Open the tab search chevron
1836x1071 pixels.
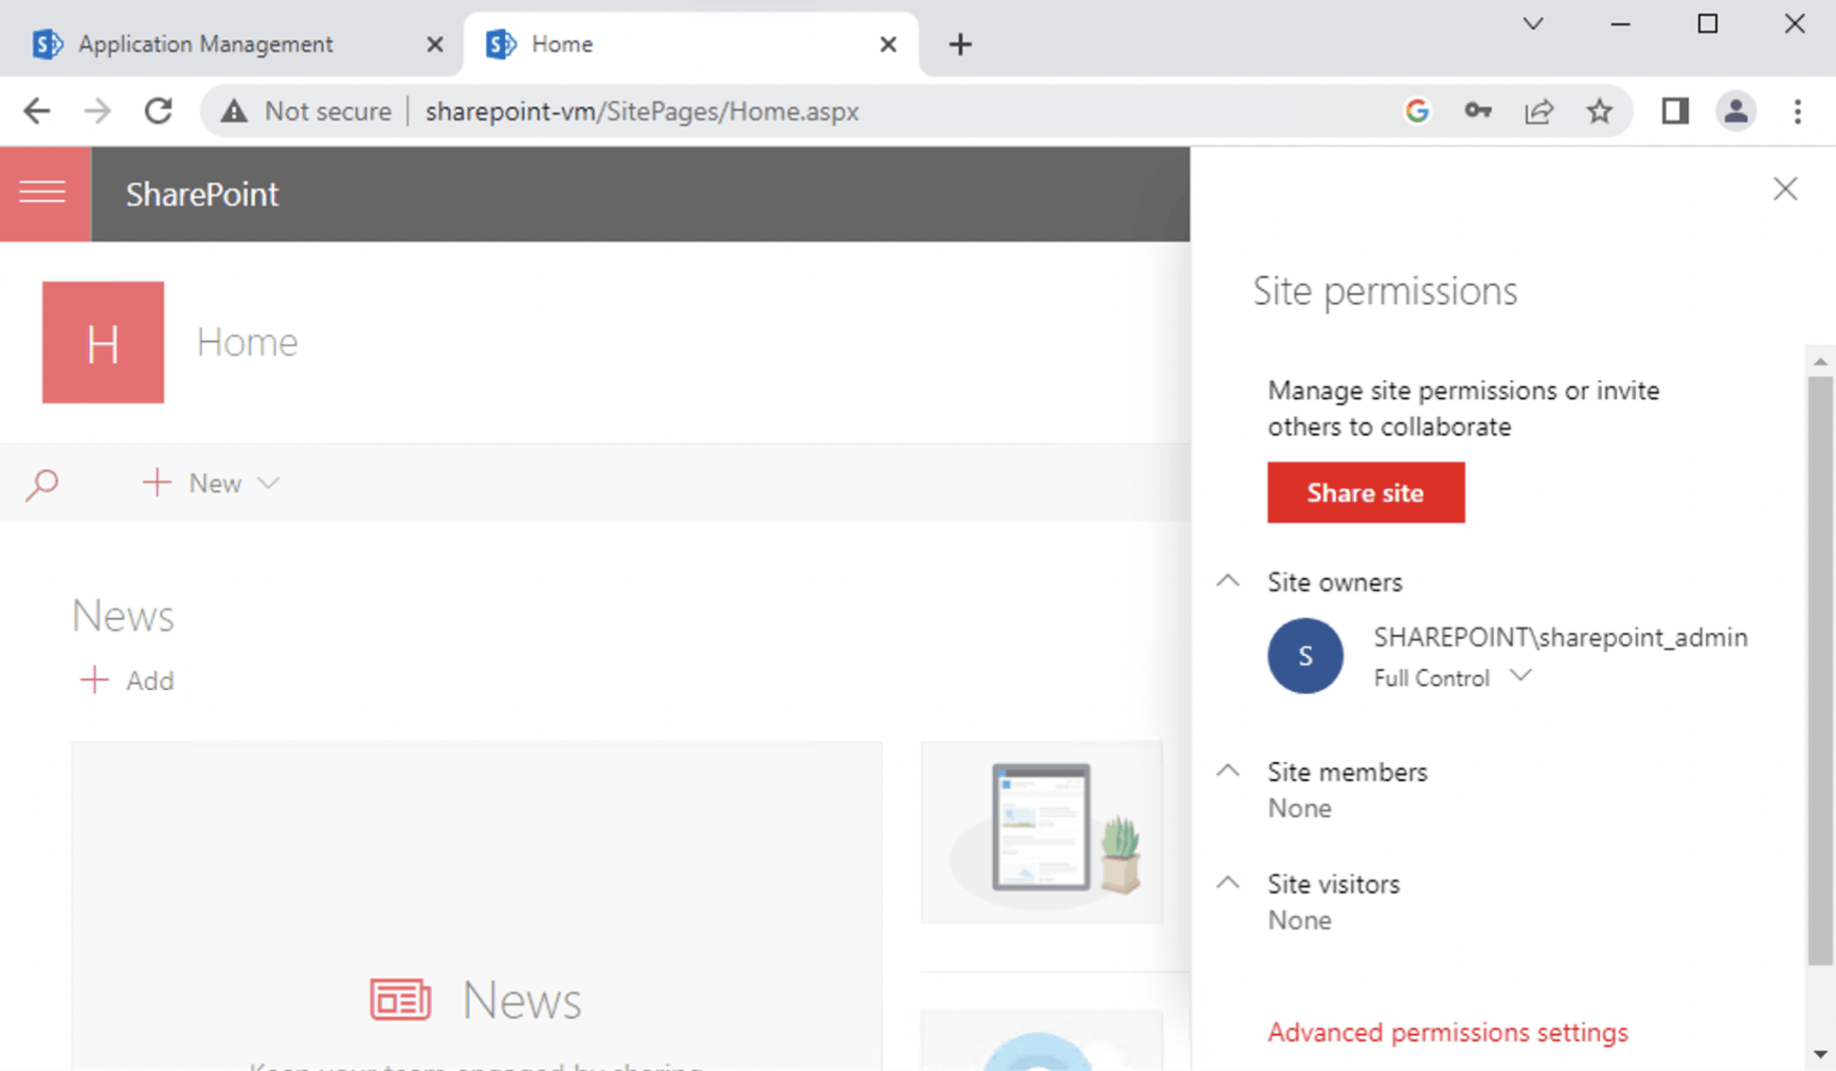pyautogui.click(x=1533, y=24)
